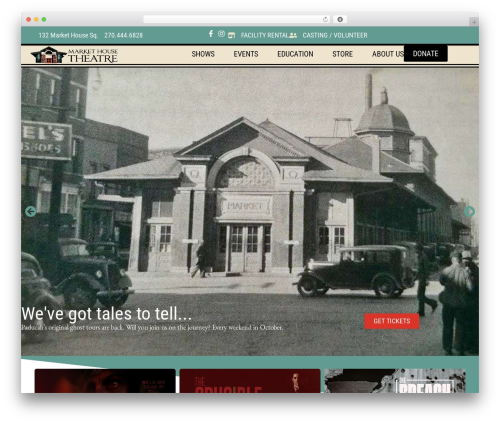Click the 270.444.6828 phone number

click(x=123, y=35)
